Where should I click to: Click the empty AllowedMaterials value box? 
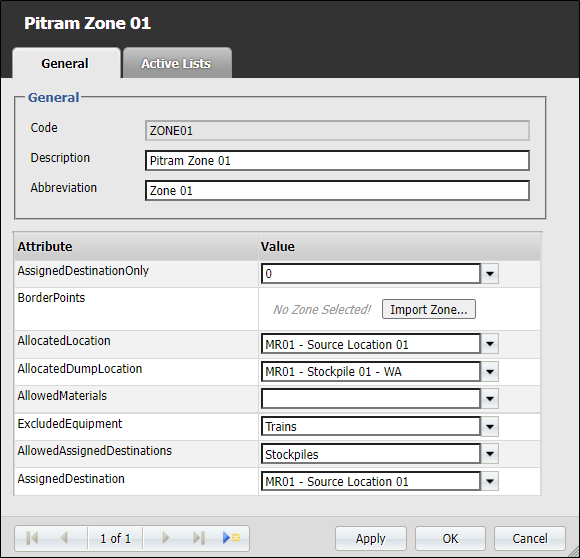[371, 399]
